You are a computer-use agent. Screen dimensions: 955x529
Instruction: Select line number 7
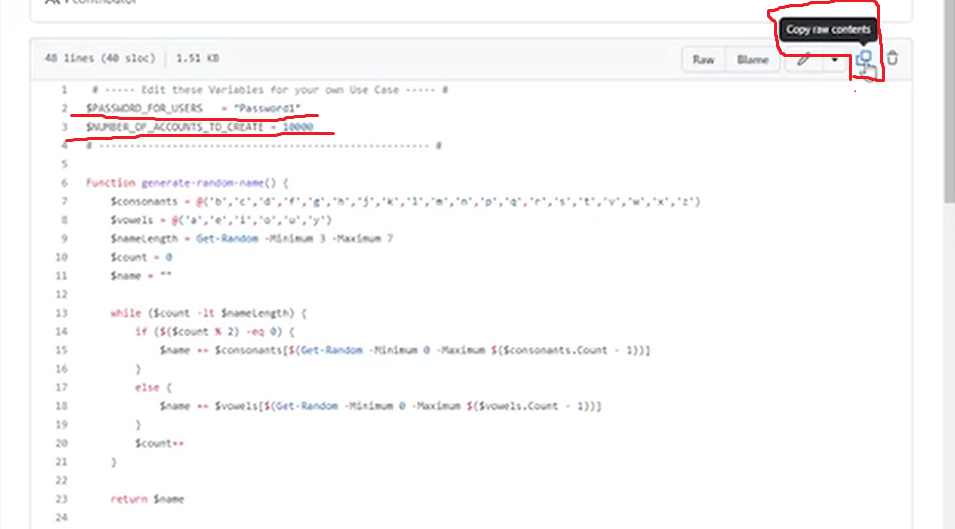click(64, 201)
